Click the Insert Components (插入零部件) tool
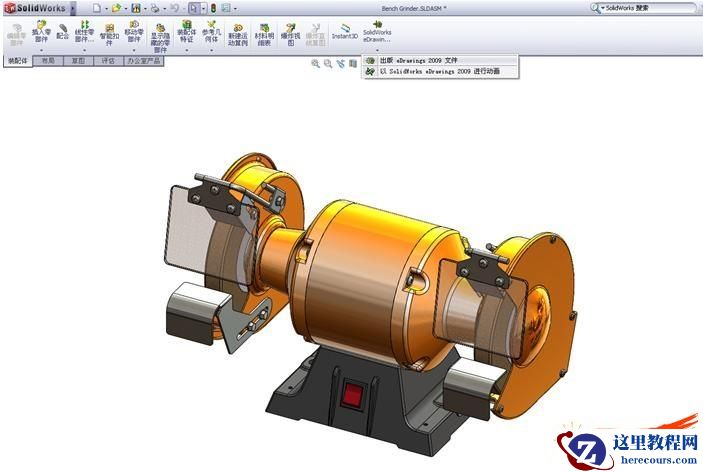 coord(41,32)
